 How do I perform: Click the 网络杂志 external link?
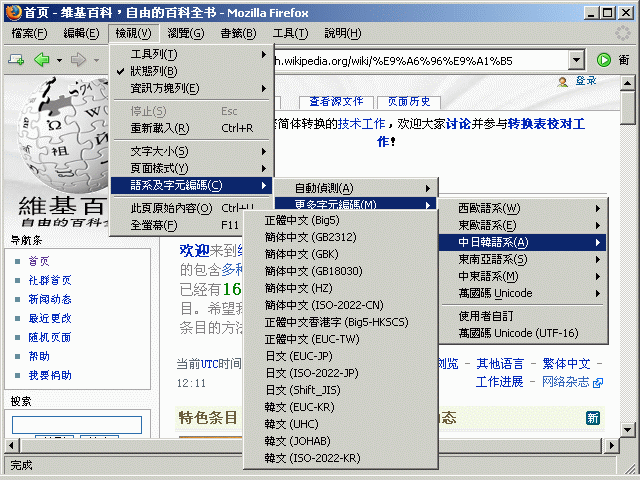[565, 383]
